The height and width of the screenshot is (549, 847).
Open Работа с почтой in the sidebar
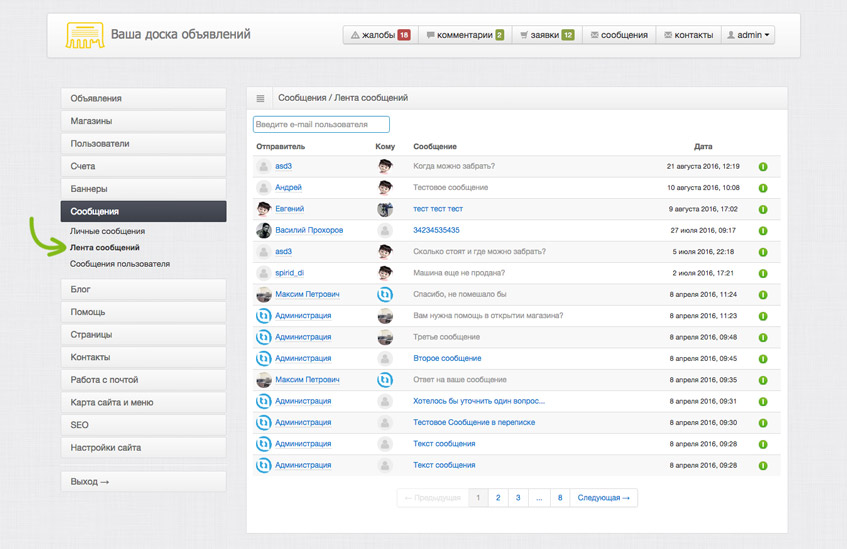point(144,380)
